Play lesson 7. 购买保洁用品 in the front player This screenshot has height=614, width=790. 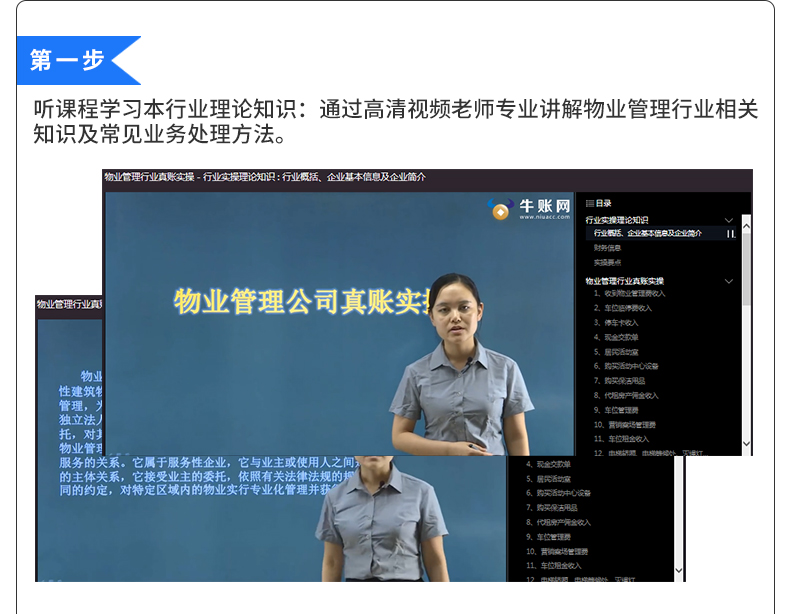(x=619, y=381)
